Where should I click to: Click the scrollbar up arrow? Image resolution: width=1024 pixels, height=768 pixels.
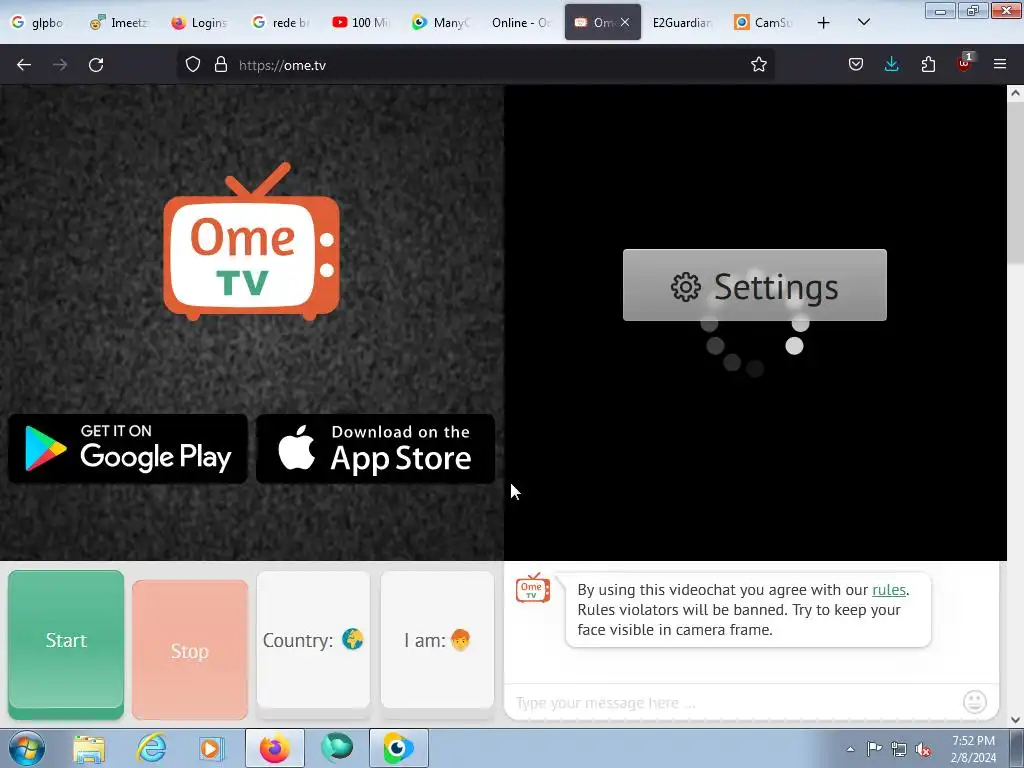point(1016,93)
